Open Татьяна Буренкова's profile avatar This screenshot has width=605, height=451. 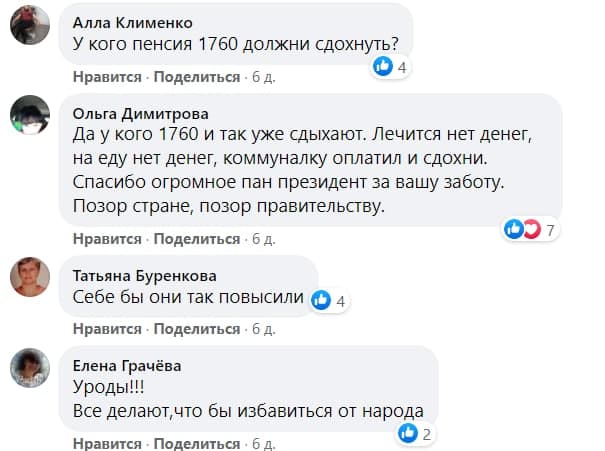click(x=30, y=276)
